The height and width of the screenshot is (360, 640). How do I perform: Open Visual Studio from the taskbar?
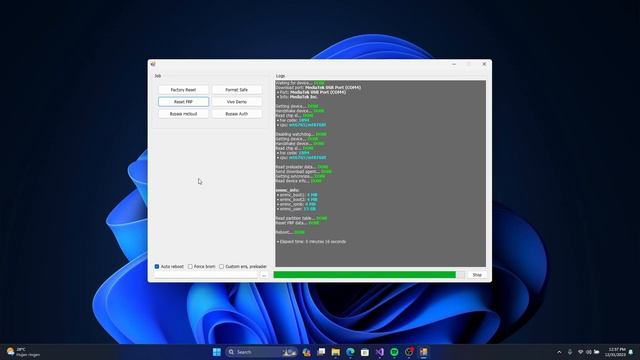tap(380, 352)
